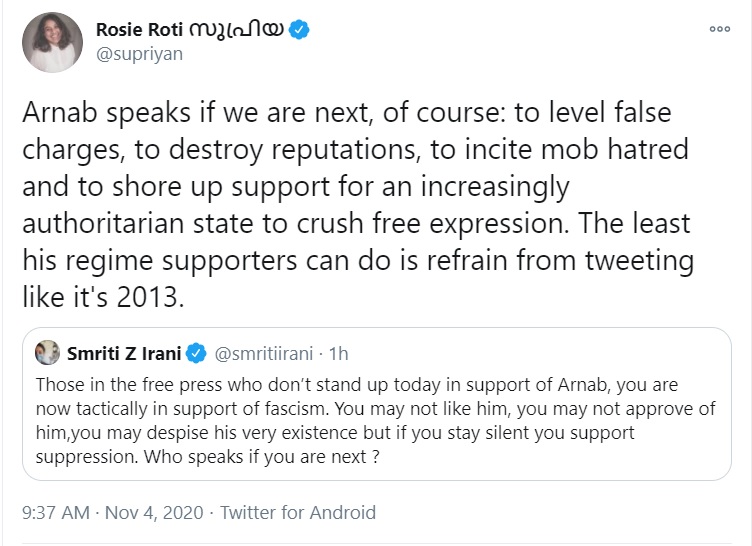752x546 pixels.
Task: Open the quoted tweet's text starting 'Those in the free press'
Action: point(376,421)
